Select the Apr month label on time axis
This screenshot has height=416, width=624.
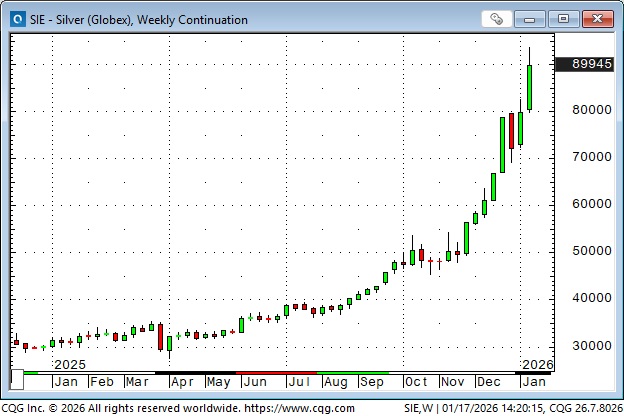183,382
